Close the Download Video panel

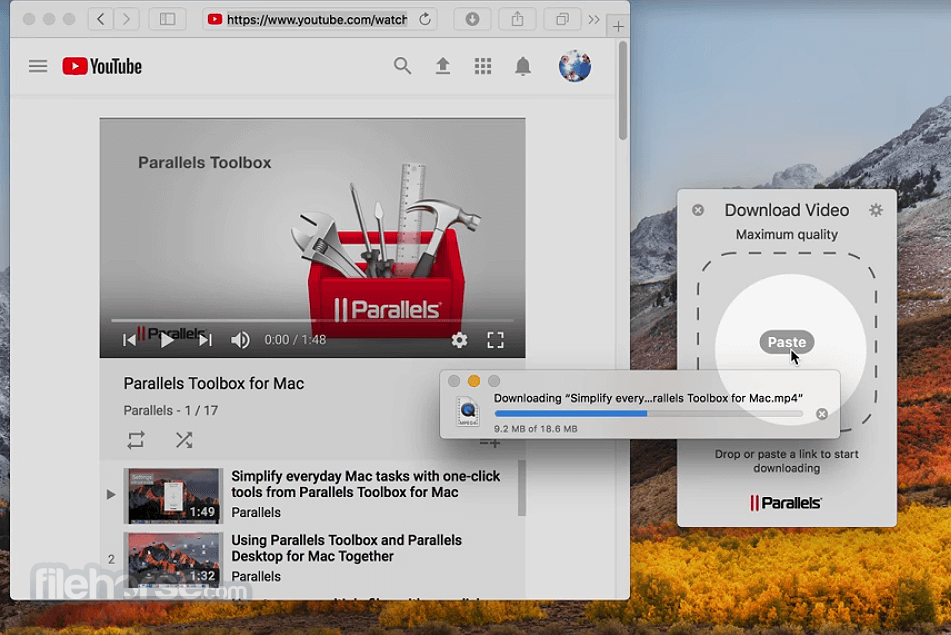click(698, 210)
